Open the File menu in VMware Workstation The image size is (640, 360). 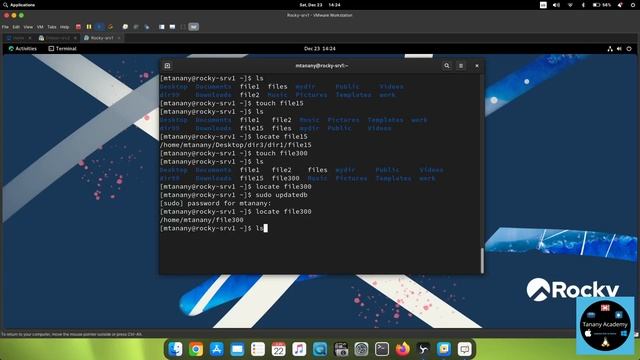tap(5, 27)
